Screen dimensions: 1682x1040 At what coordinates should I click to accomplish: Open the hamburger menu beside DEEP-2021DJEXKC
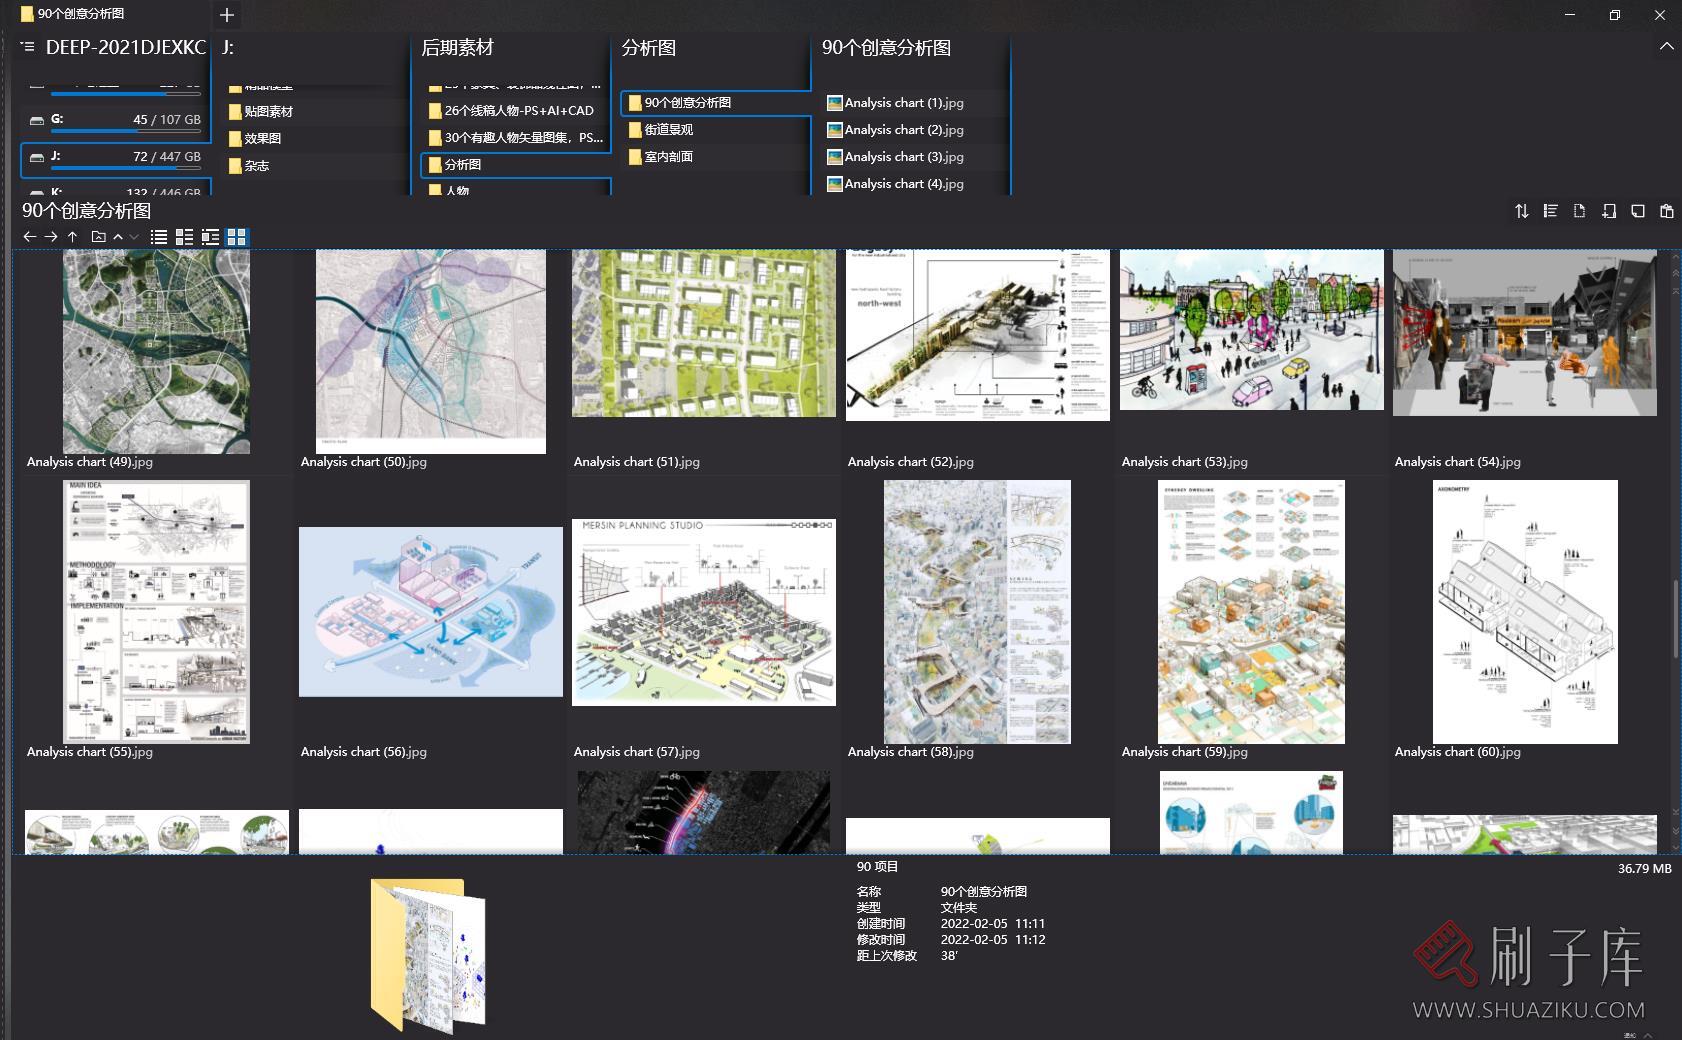[28, 47]
